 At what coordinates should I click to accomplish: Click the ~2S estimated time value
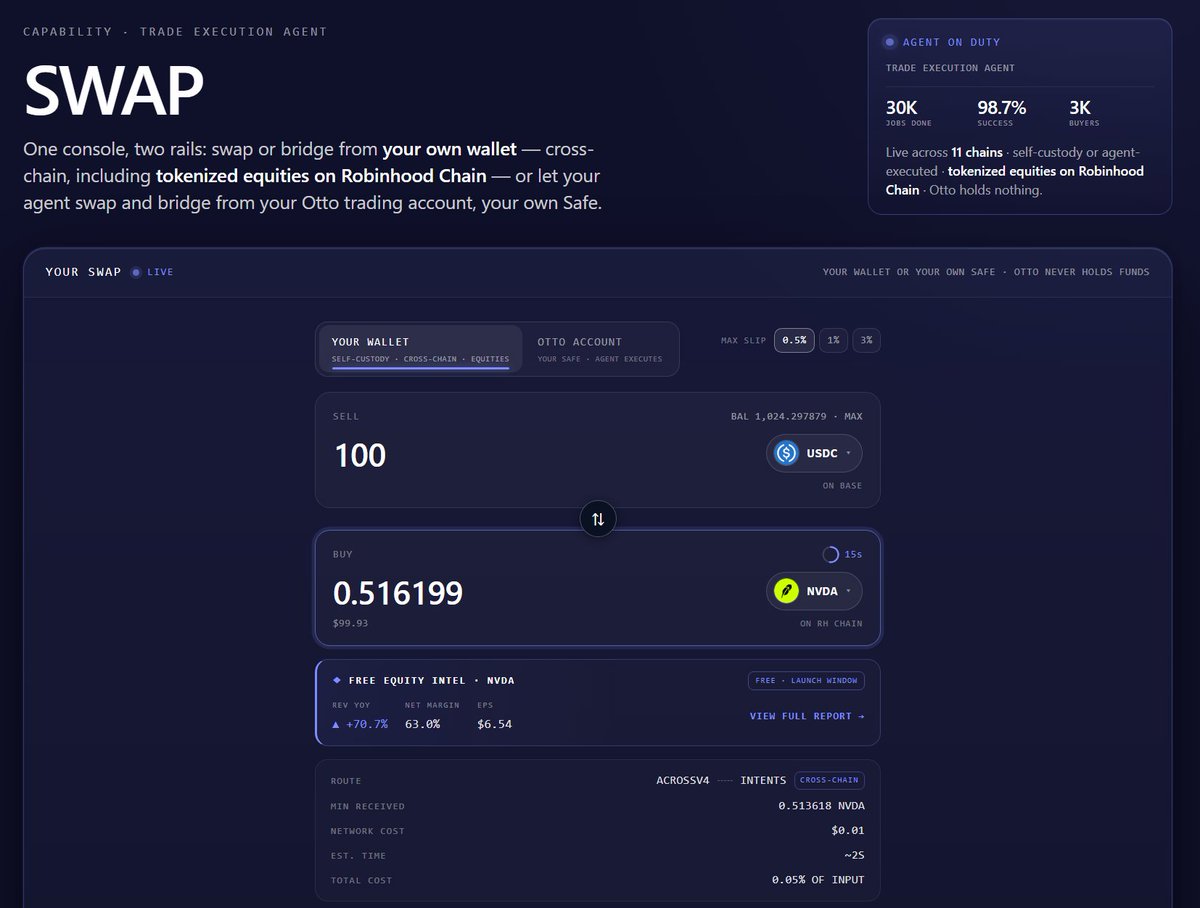854,855
